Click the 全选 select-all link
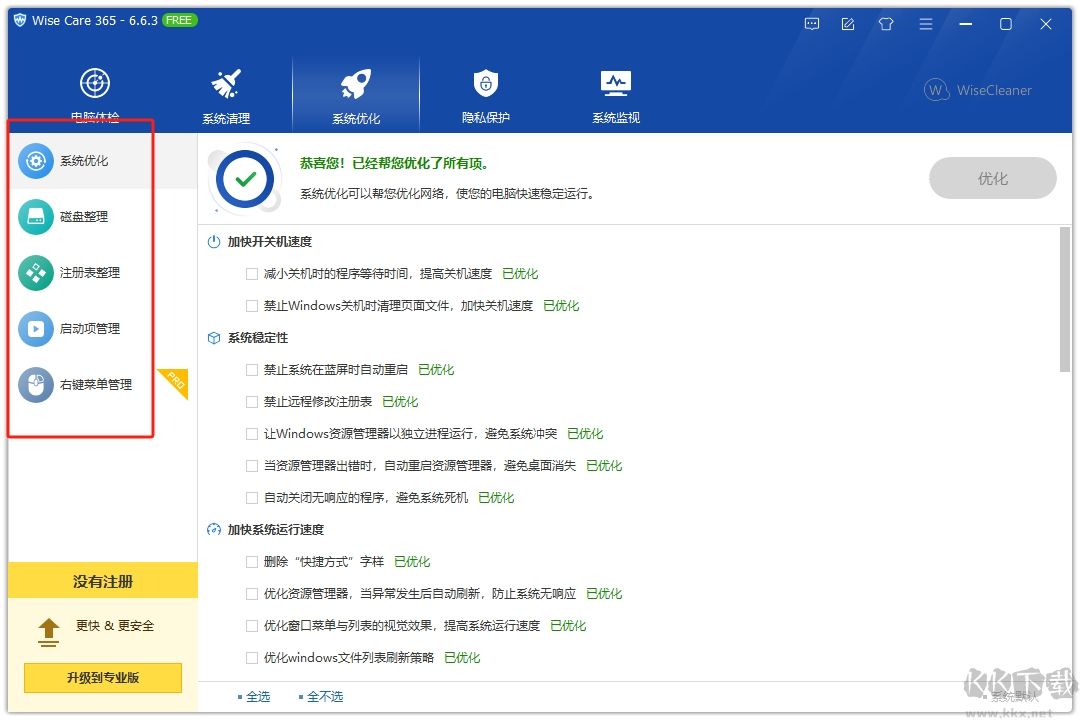The width and height of the screenshot is (1080, 720). tap(258, 697)
